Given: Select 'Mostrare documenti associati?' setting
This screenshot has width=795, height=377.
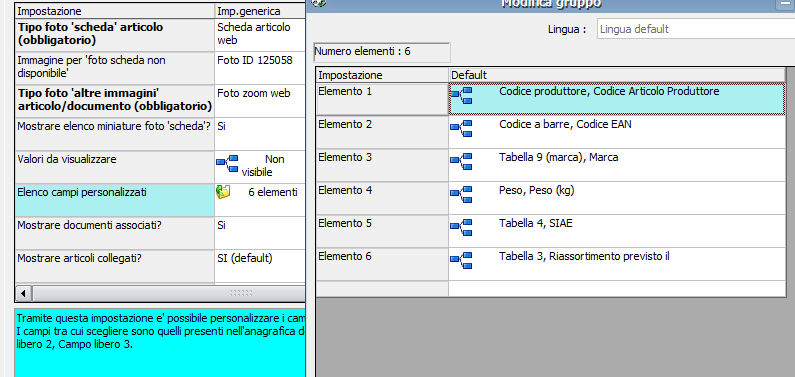Looking at the screenshot, I should click(115, 233).
